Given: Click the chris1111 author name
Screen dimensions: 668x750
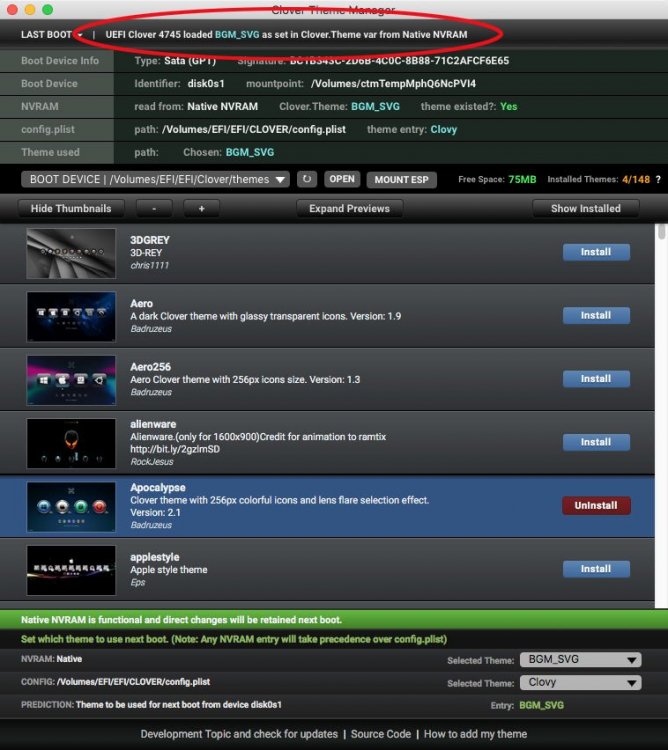Looking at the screenshot, I should click(150, 265).
